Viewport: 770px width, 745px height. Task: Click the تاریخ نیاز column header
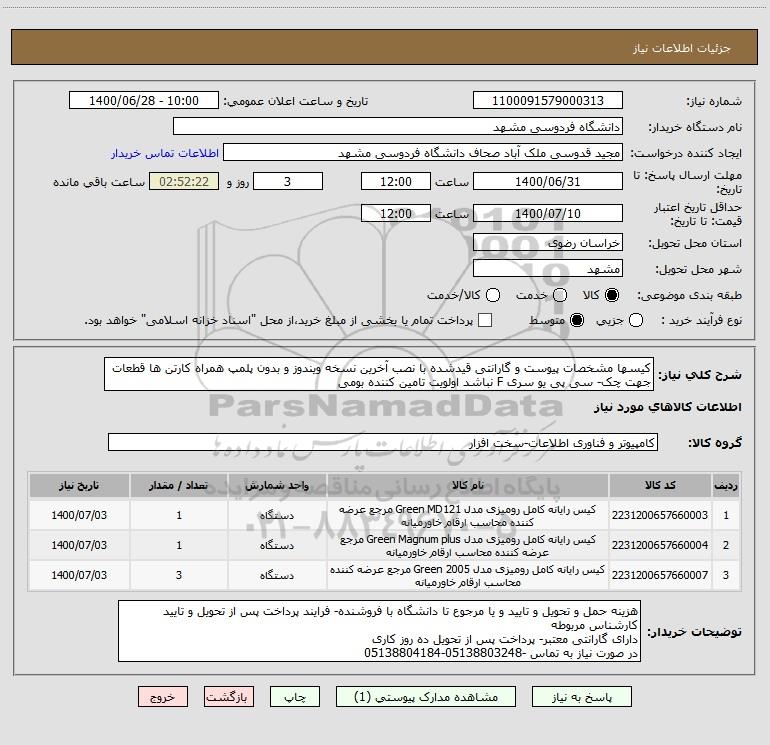coord(79,486)
